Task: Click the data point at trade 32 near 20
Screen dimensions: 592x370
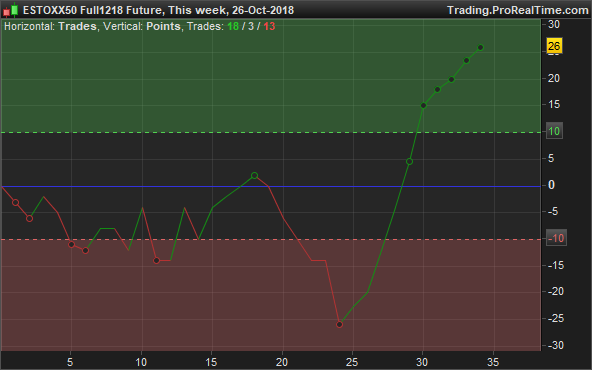Action: 452,80
